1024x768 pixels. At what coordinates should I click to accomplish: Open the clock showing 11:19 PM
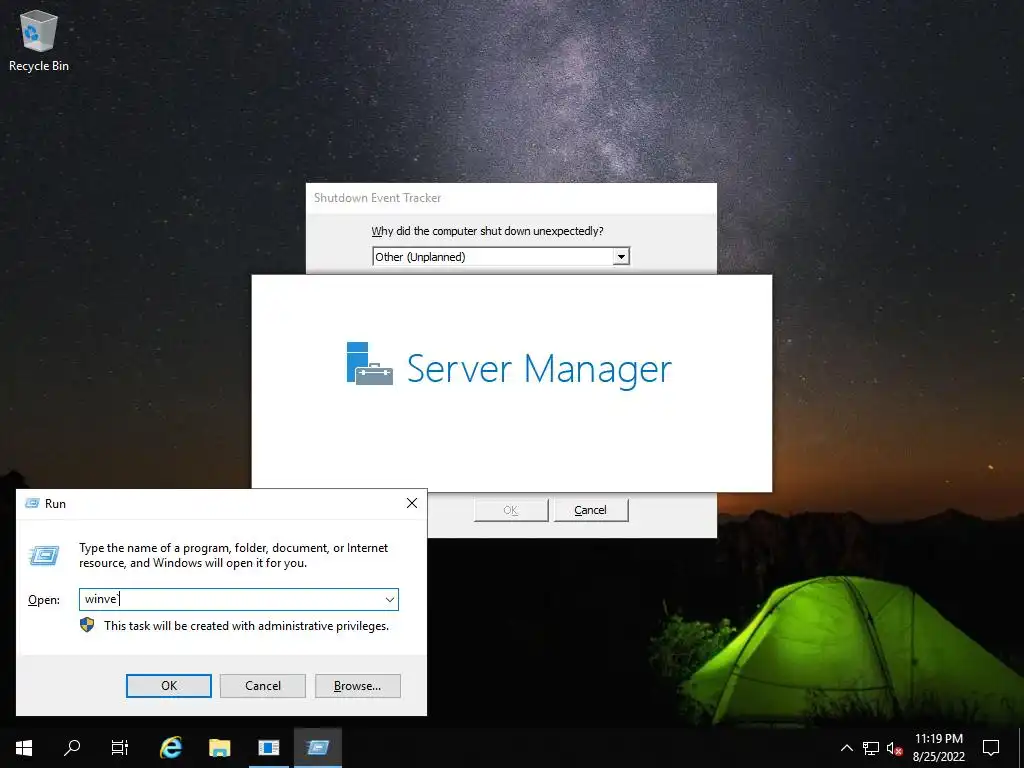pos(938,748)
